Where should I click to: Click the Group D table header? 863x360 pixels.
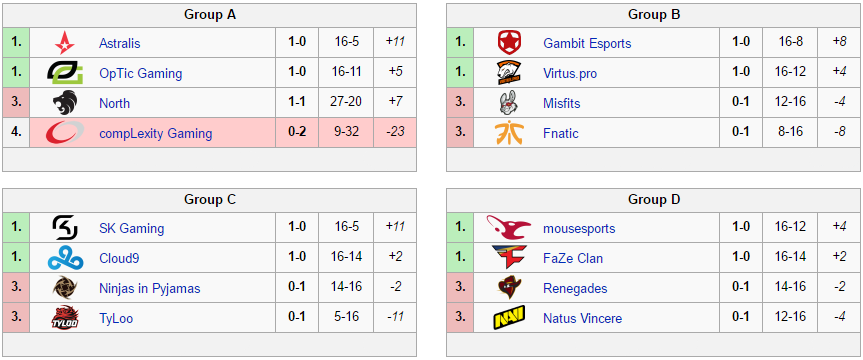[x=654, y=199]
